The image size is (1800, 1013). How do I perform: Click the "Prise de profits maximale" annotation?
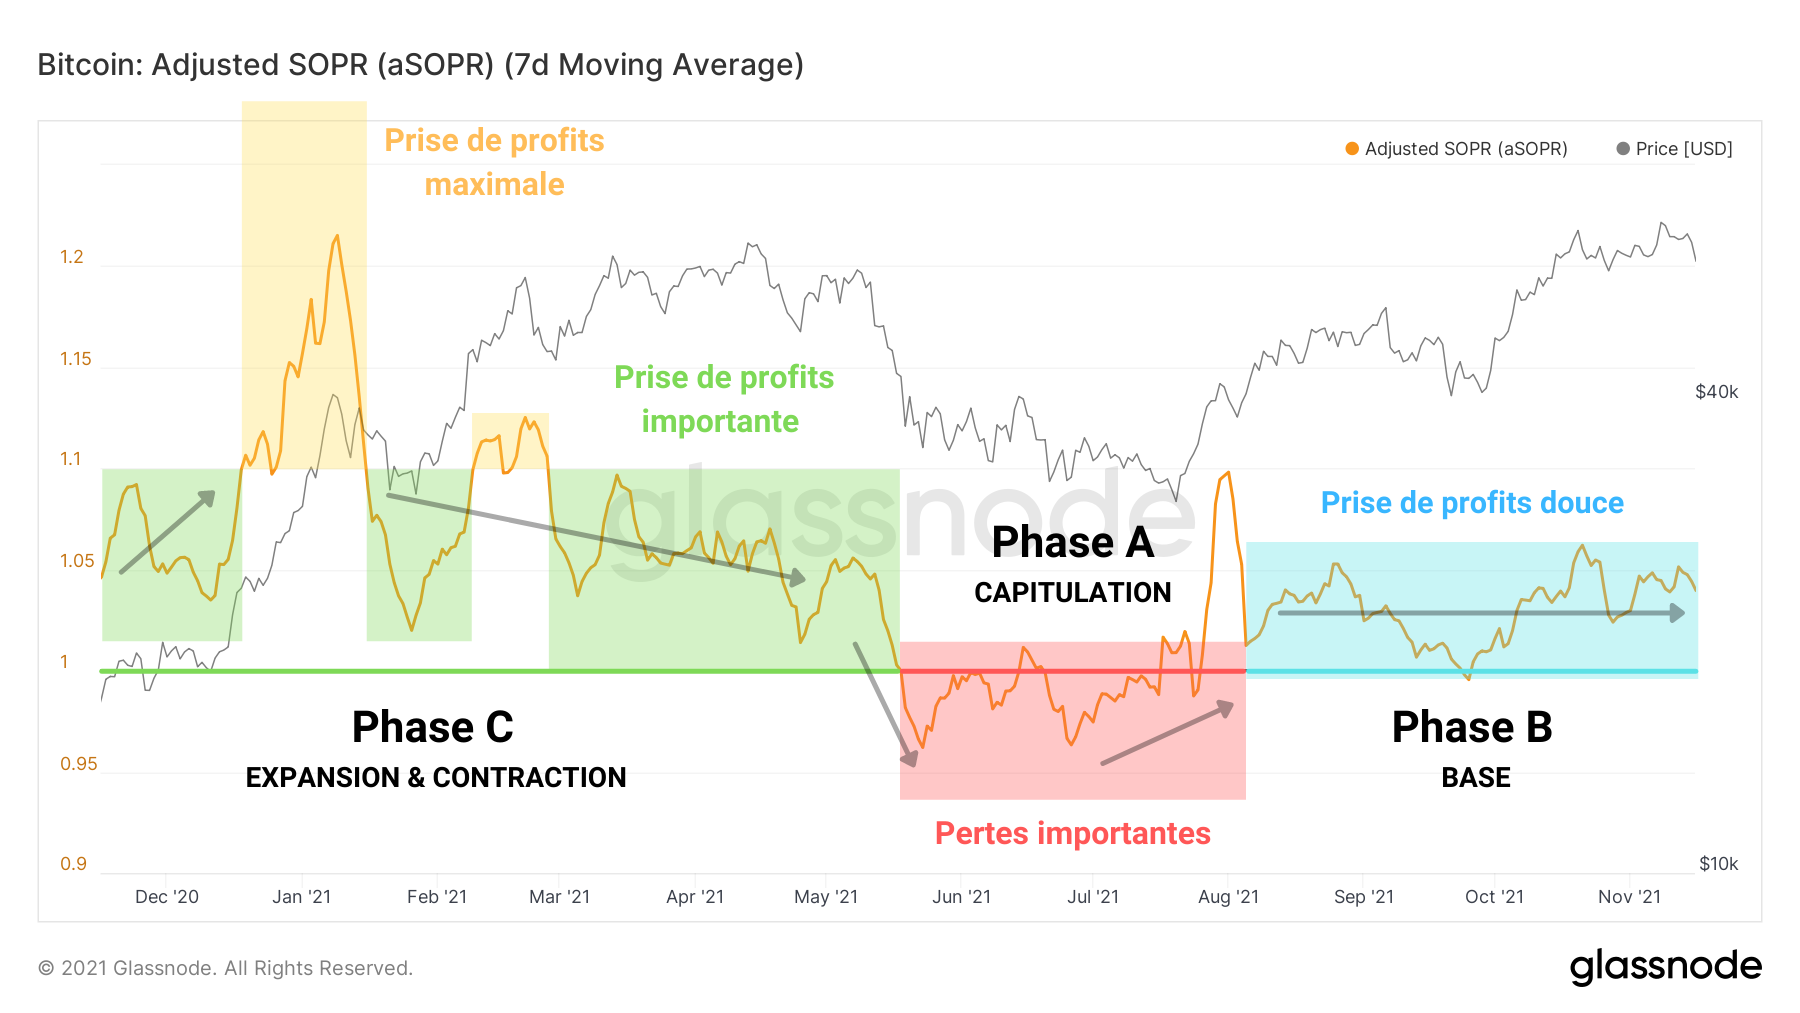[x=494, y=162]
